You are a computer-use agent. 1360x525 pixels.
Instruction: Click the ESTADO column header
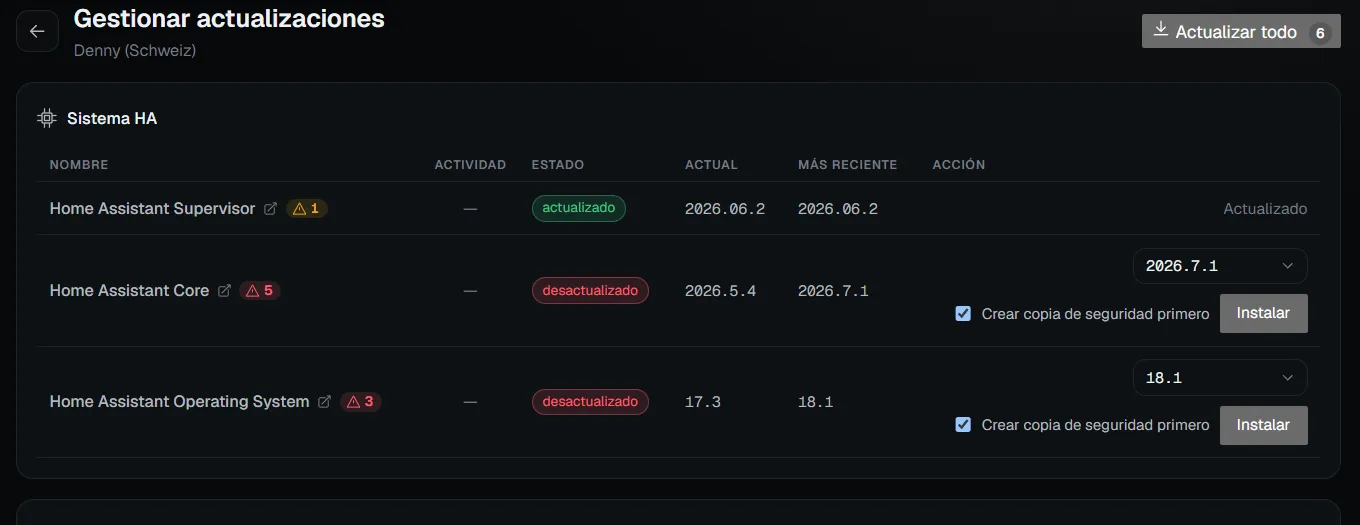(558, 165)
